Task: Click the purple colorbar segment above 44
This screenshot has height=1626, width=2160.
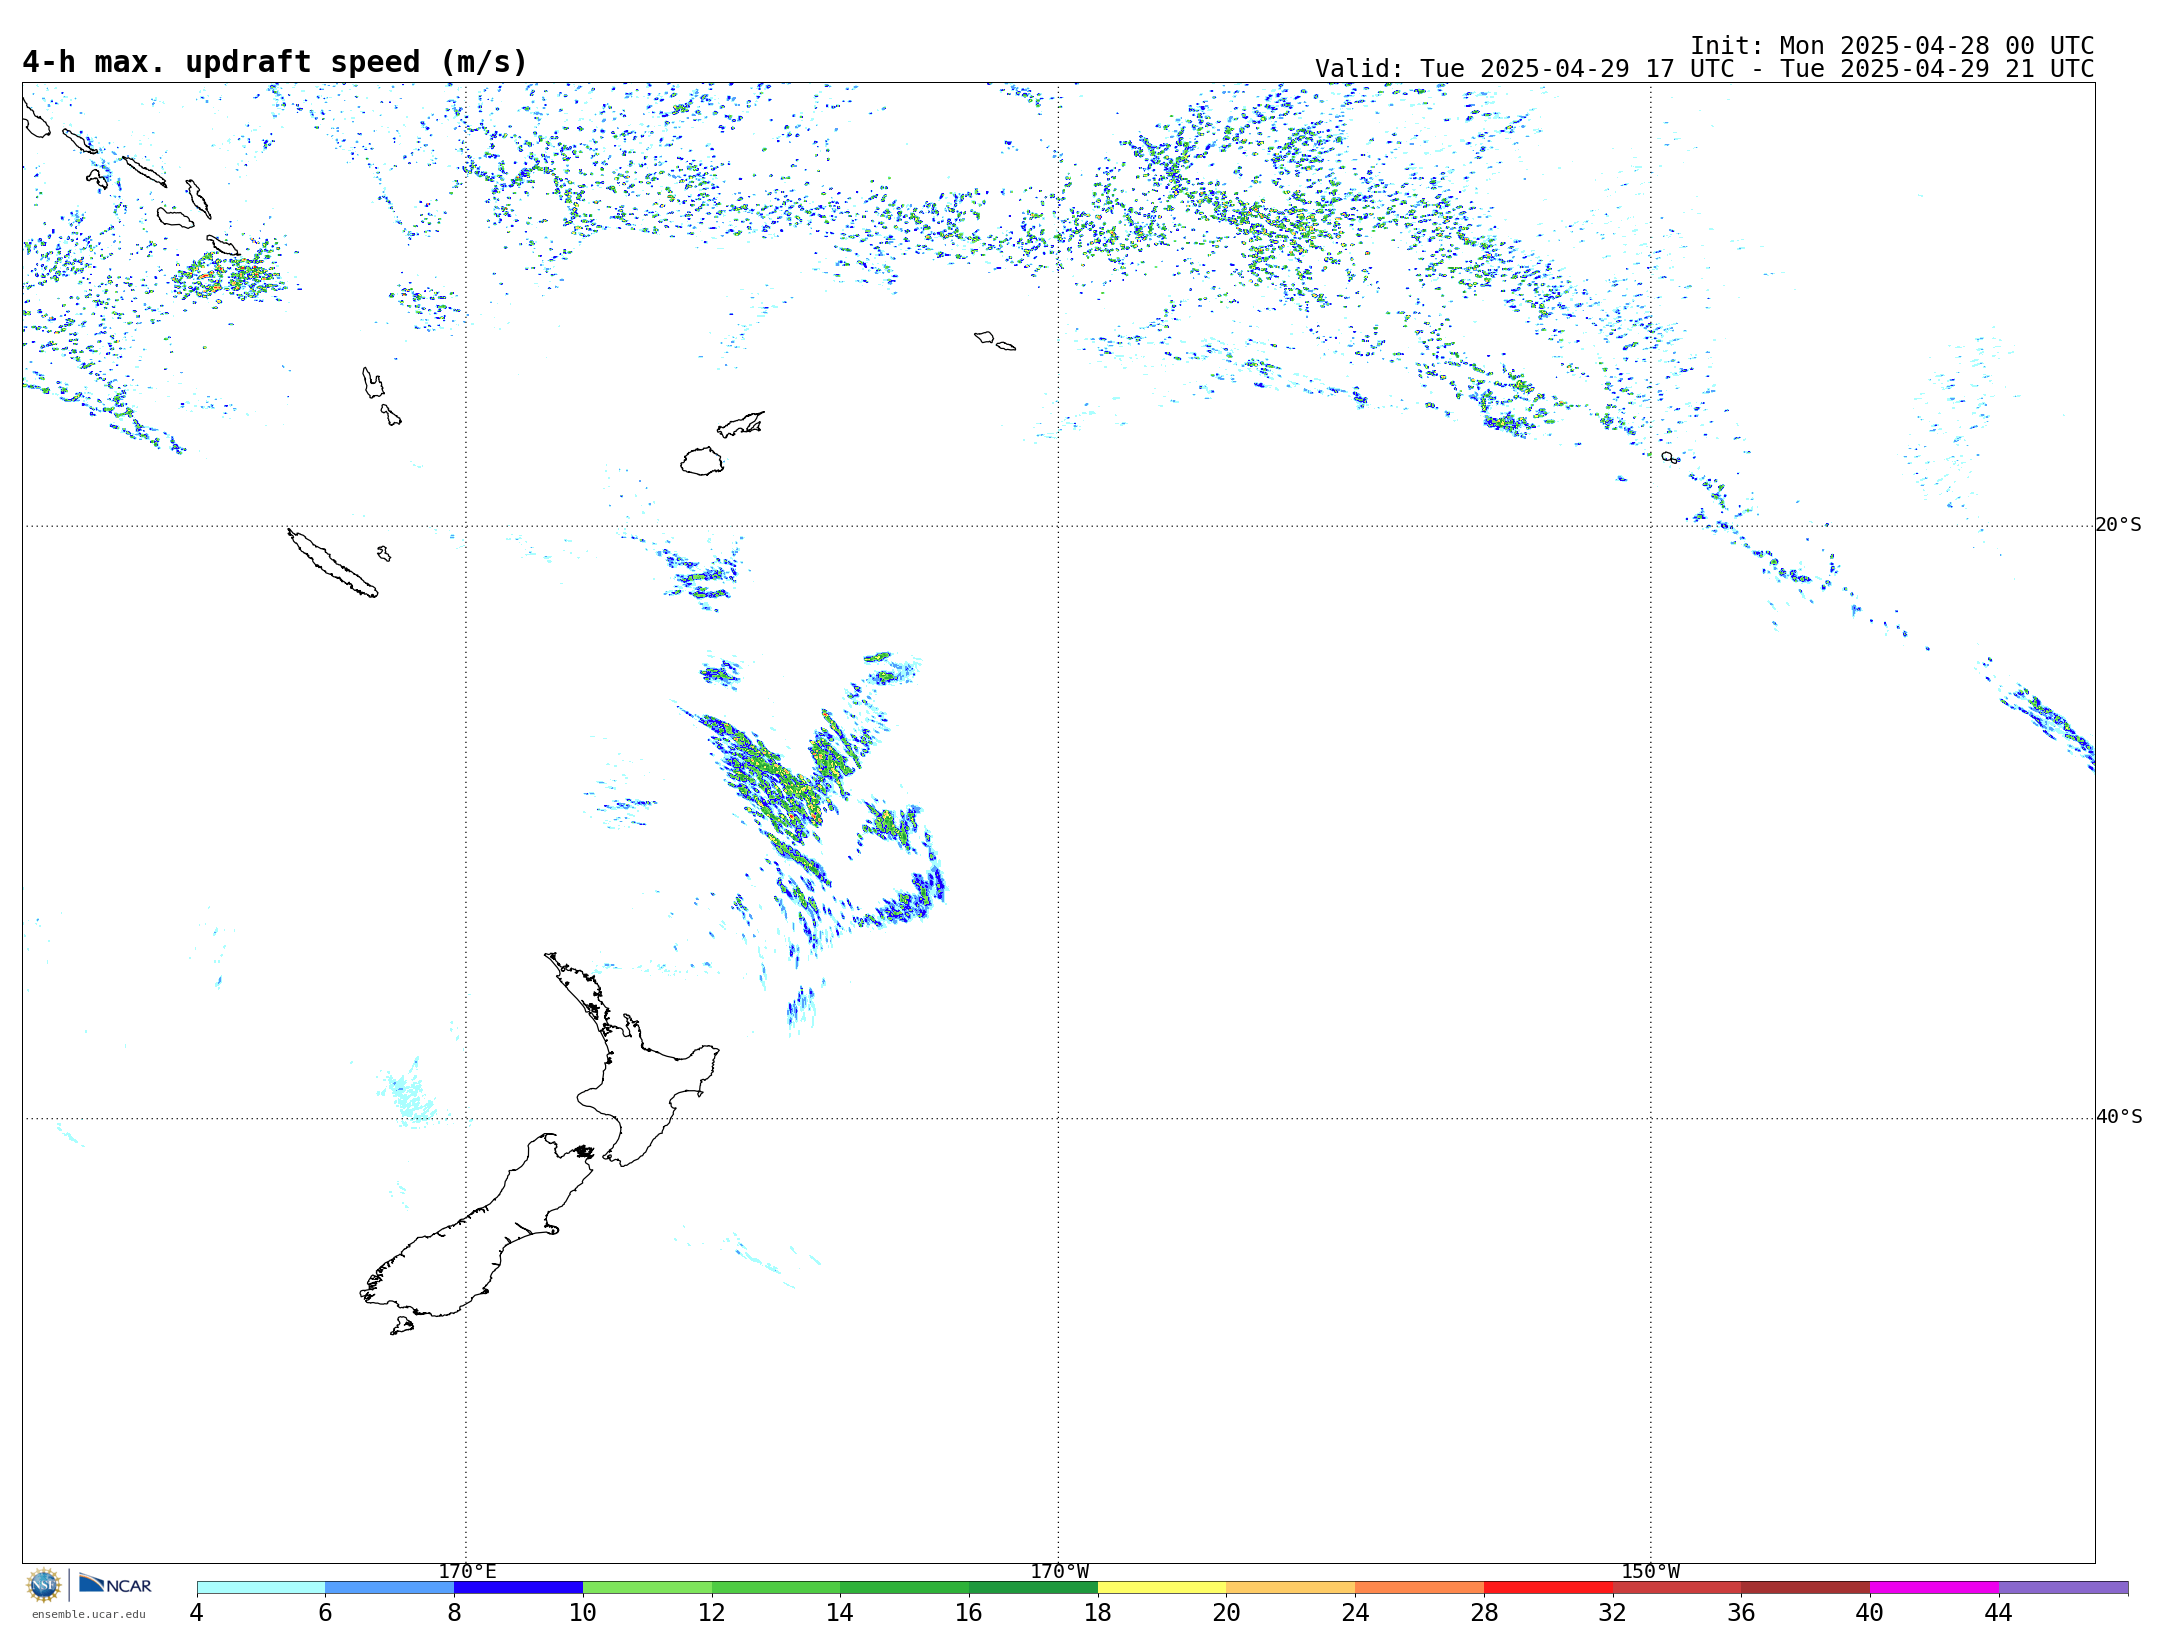Action: [2064, 1588]
